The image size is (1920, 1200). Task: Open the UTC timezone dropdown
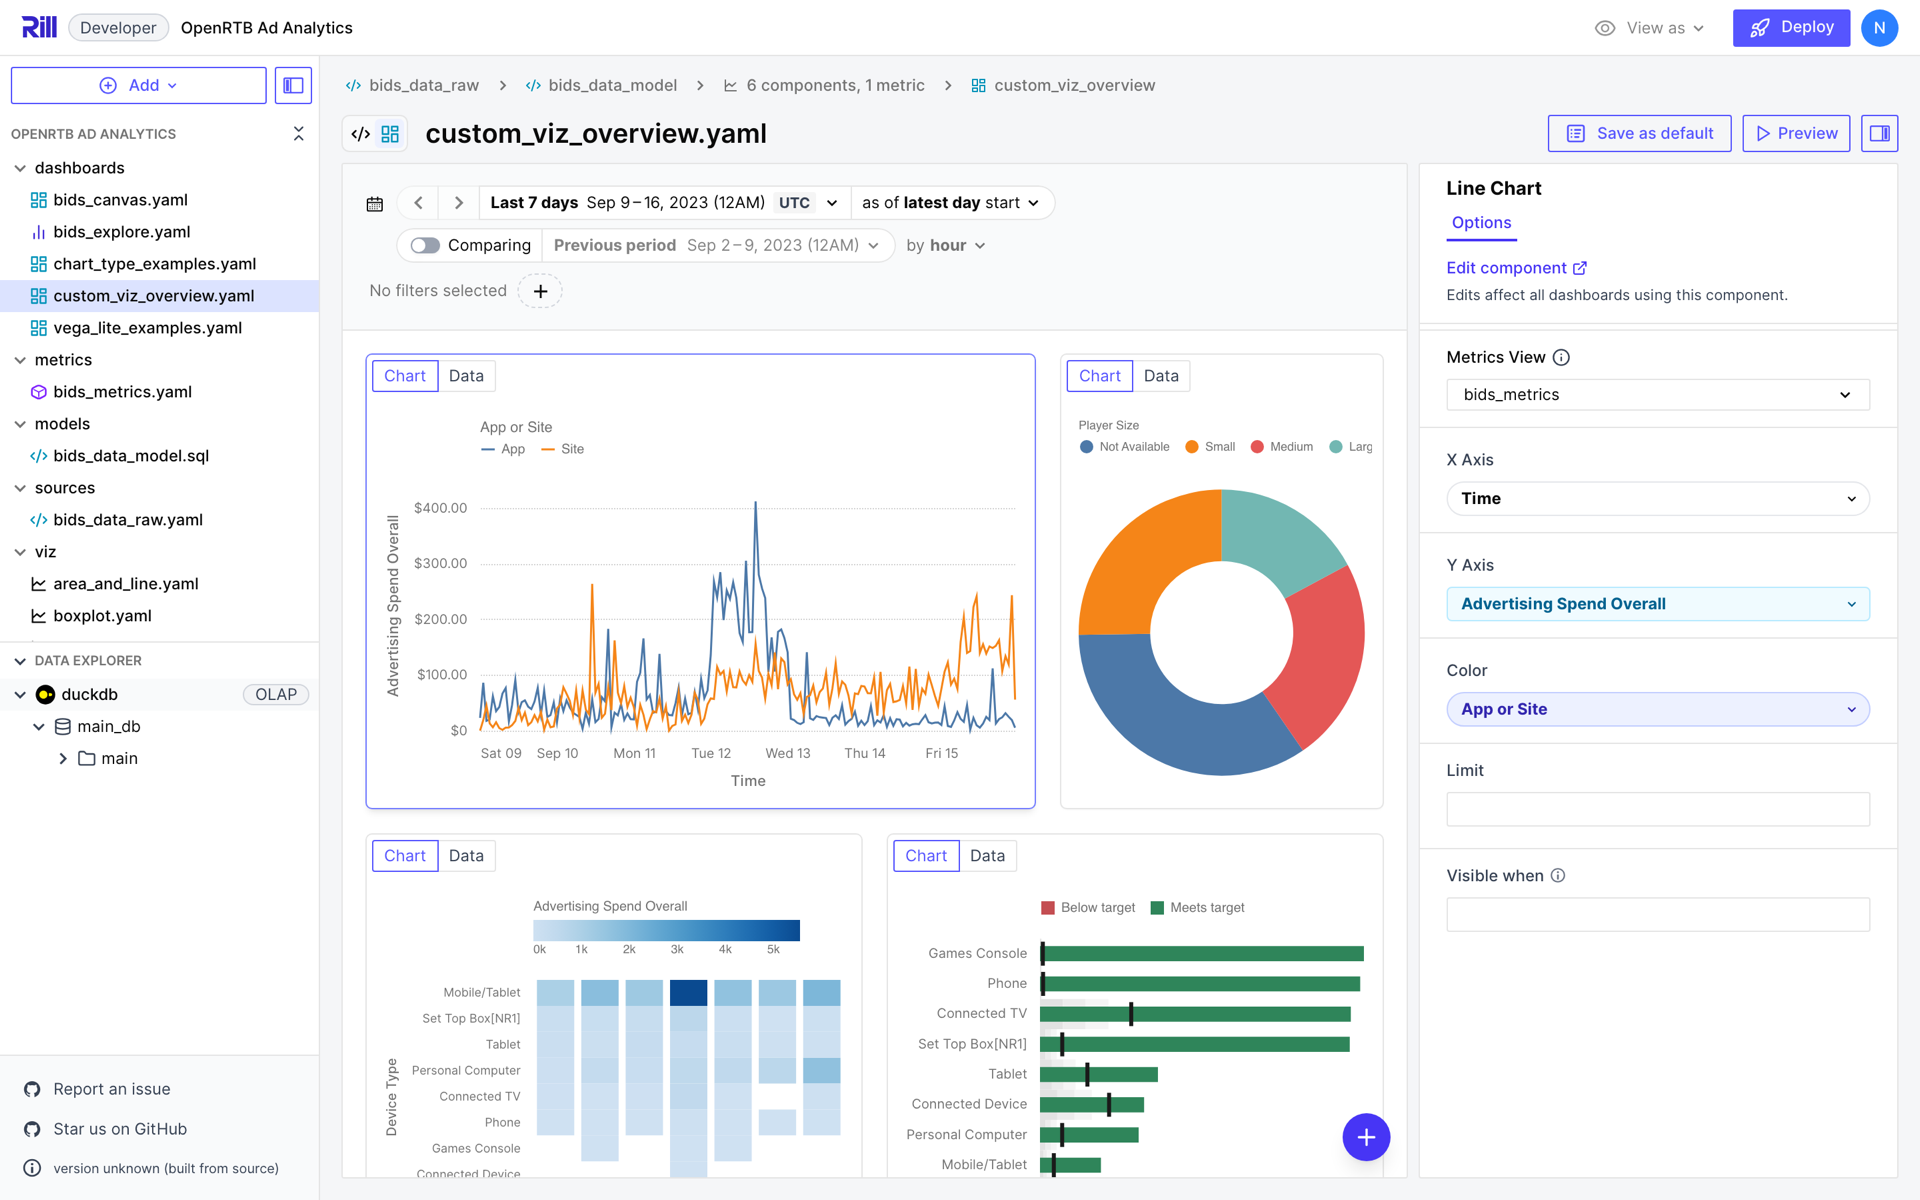click(808, 203)
